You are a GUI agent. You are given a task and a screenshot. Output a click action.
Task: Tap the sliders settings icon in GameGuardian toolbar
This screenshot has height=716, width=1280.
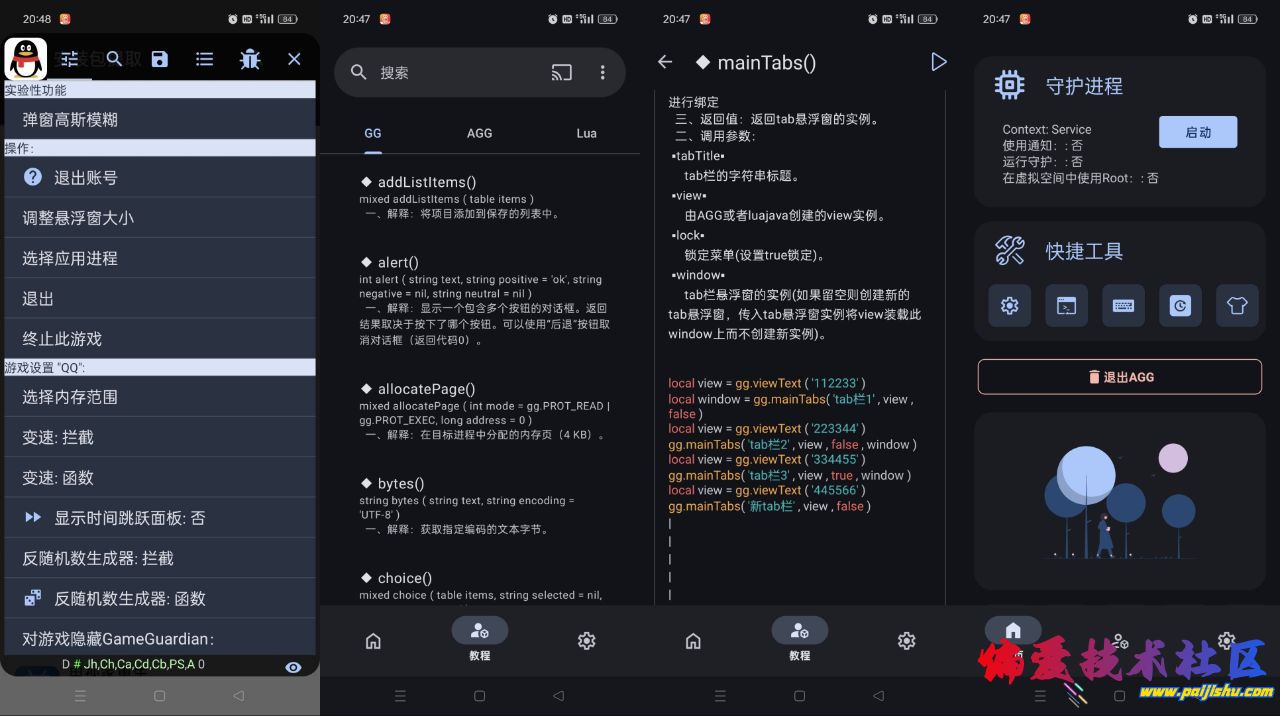point(69,60)
